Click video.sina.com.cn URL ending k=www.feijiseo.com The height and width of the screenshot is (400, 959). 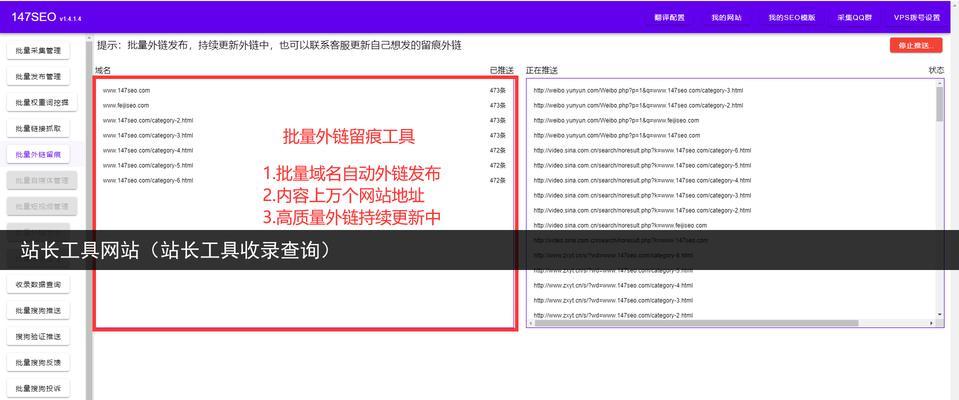click(620, 225)
